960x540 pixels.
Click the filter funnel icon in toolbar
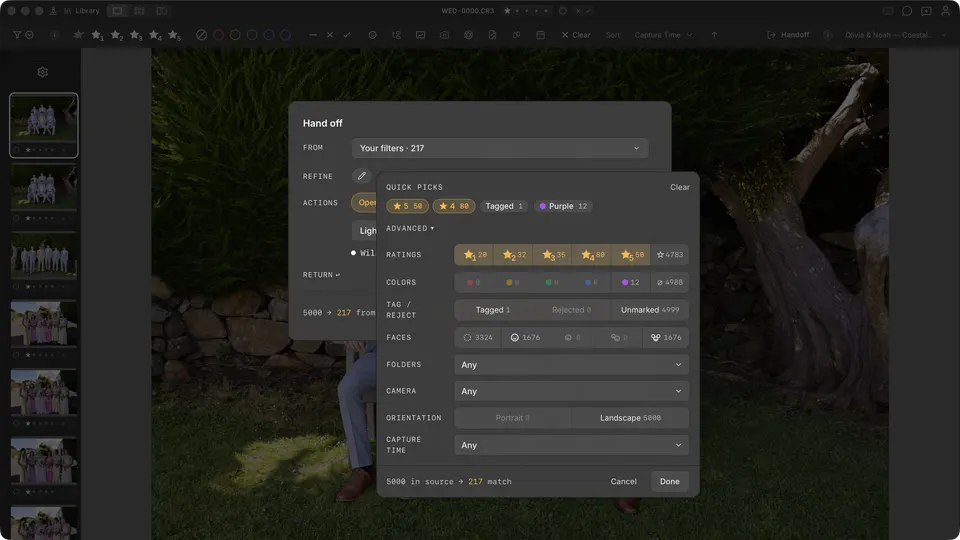click(x=17, y=35)
